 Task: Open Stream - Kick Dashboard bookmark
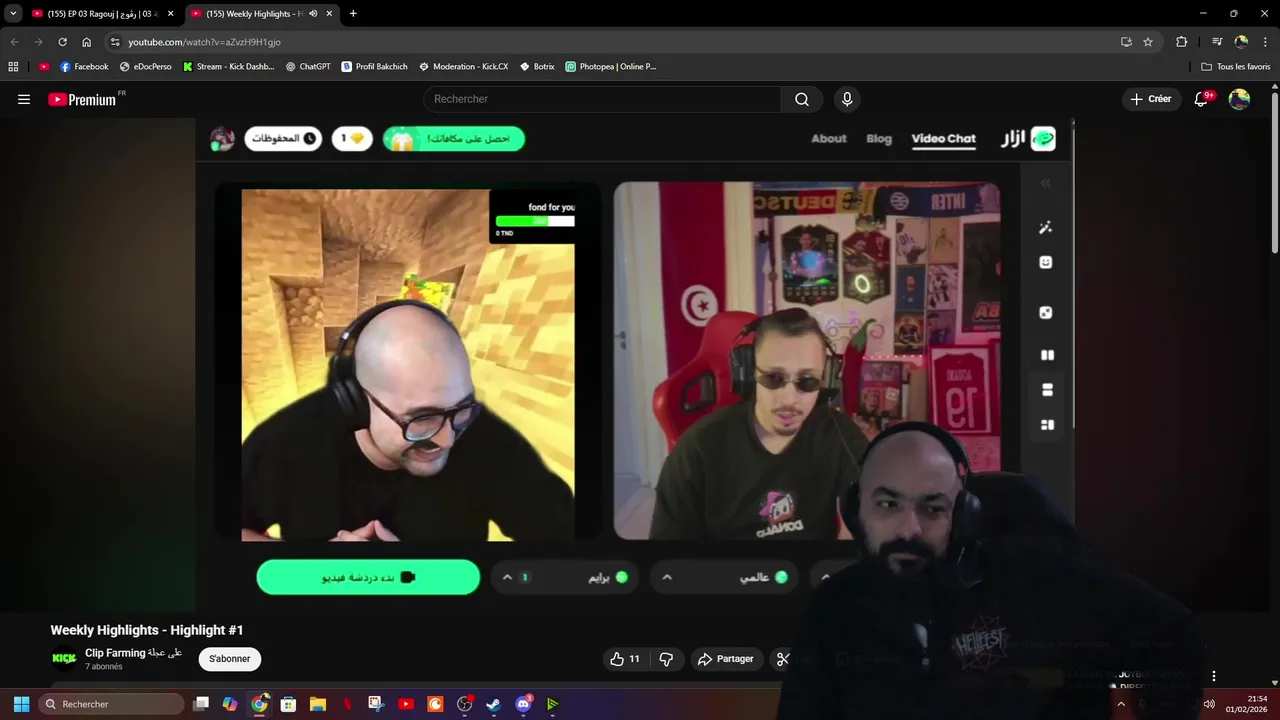[228, 67]
